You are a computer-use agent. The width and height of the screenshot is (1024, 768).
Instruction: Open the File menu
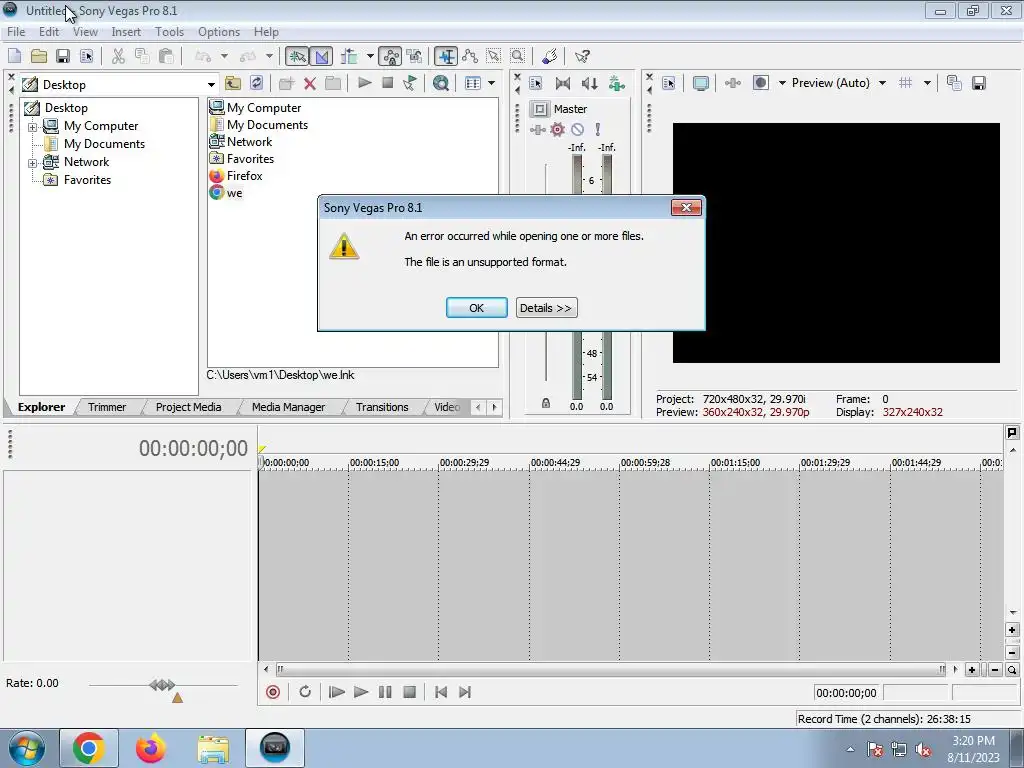click(x=16, y=32)
